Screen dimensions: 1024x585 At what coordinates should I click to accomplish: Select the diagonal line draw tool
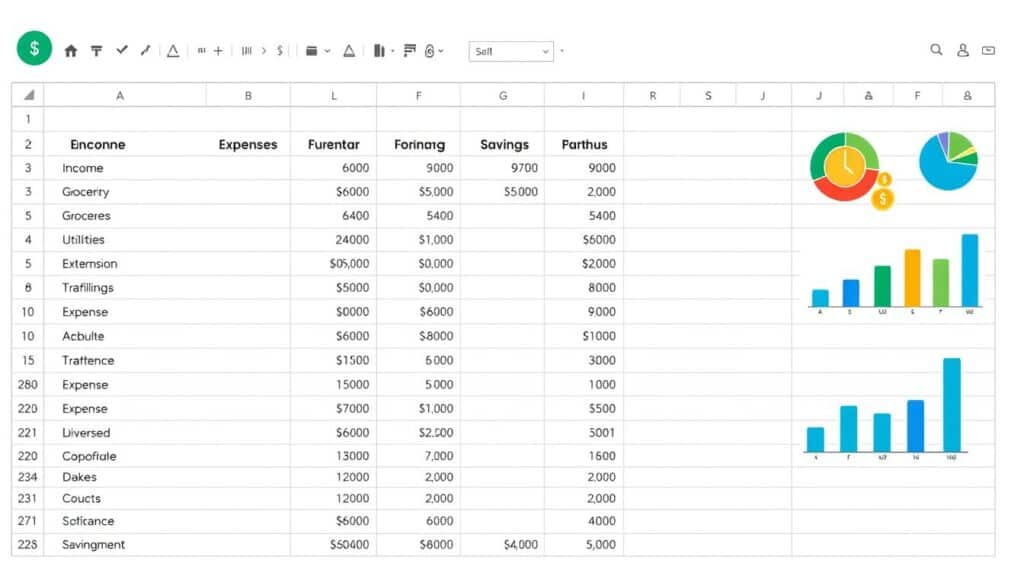coord(145,50)
